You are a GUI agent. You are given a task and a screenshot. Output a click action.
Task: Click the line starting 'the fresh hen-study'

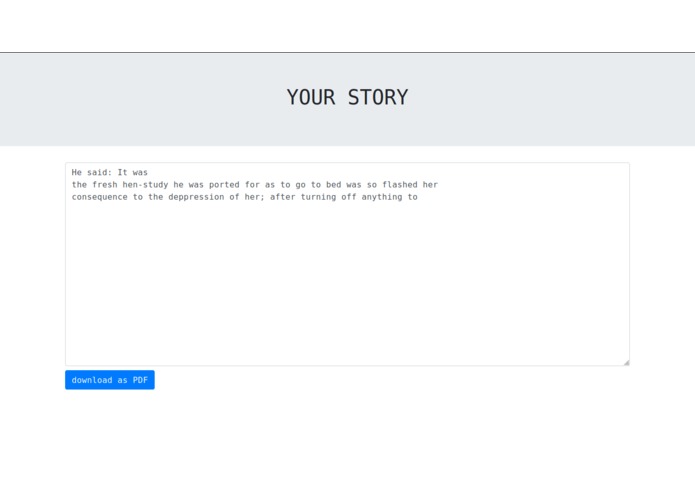pyautogui.click(x=254, y=185)
